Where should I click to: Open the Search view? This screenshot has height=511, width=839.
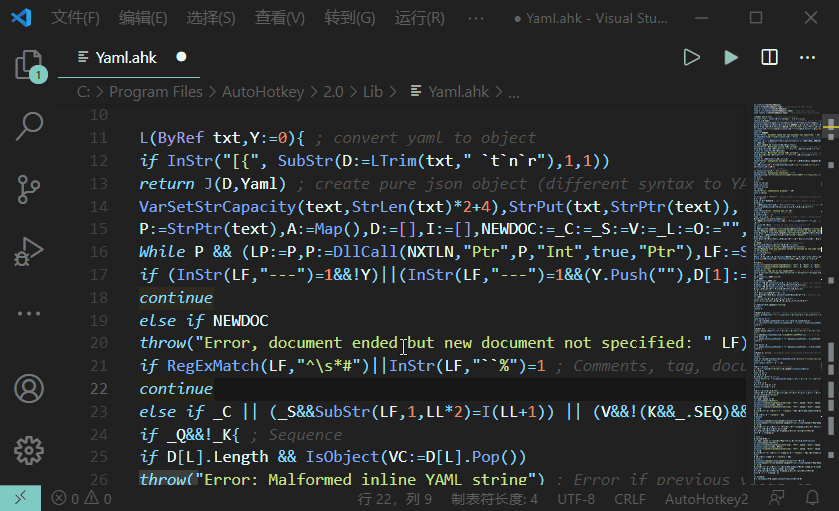(x=29, y=127)
